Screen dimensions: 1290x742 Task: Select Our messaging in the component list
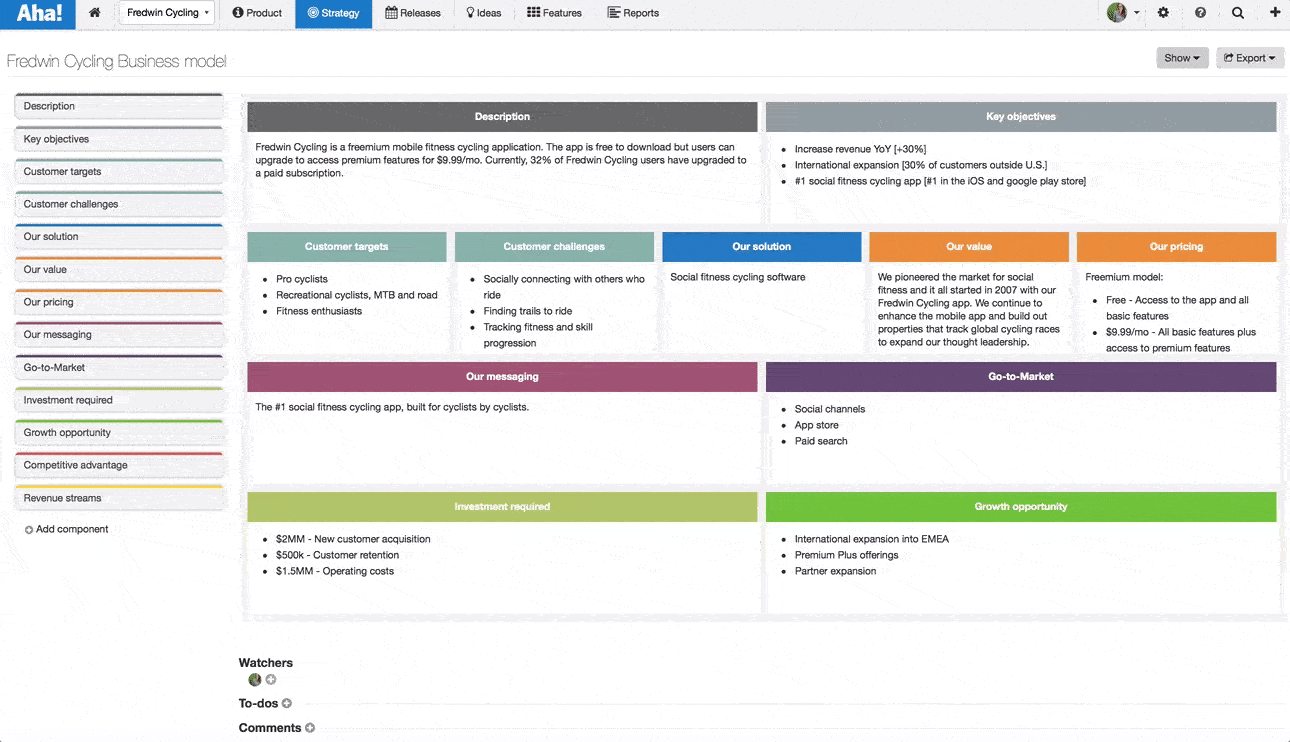pos(119,335)
